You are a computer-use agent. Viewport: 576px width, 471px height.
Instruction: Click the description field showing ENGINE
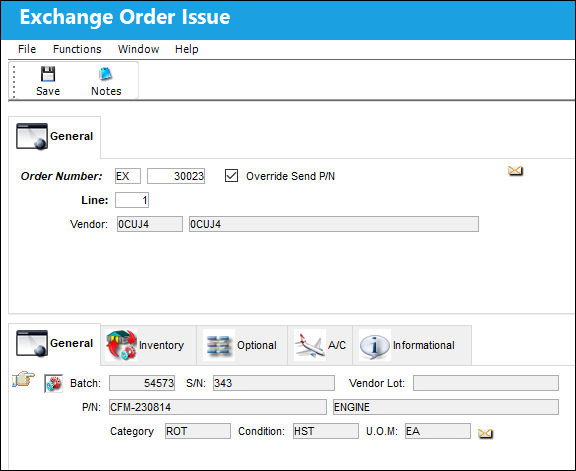pos(446,407)
